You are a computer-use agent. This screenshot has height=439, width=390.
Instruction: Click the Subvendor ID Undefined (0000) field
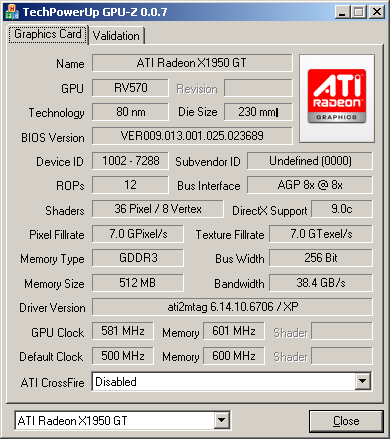[x=310, y=161]
